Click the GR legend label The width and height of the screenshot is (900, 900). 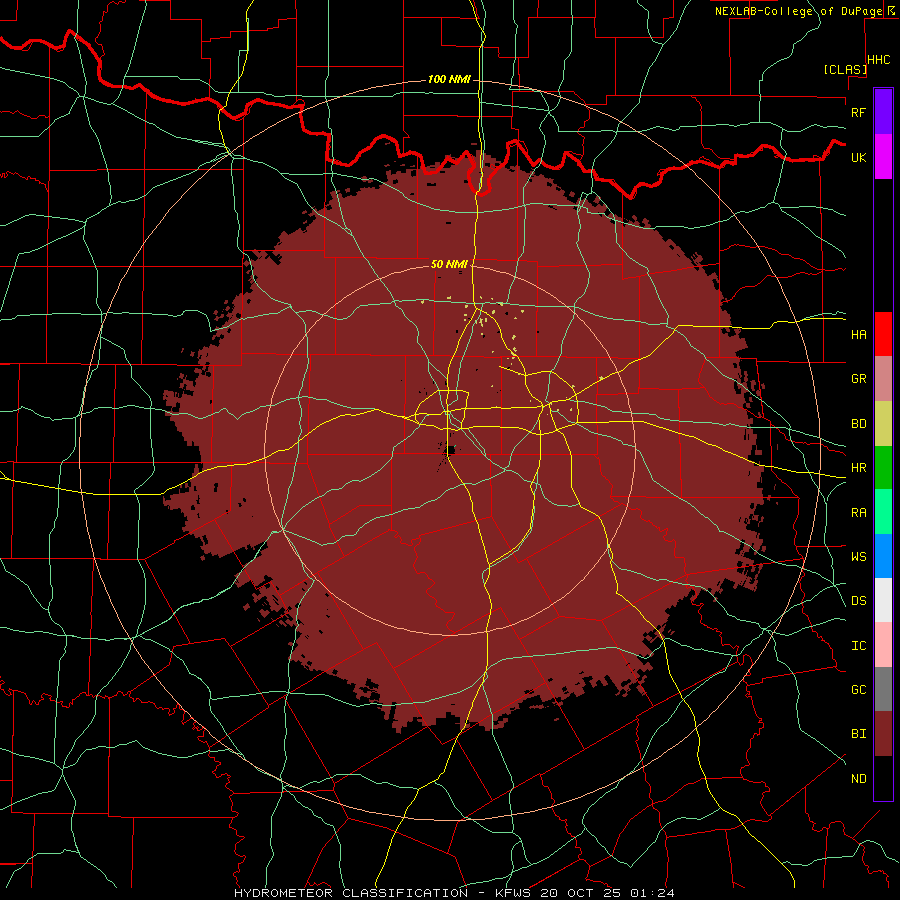(858, 379)
